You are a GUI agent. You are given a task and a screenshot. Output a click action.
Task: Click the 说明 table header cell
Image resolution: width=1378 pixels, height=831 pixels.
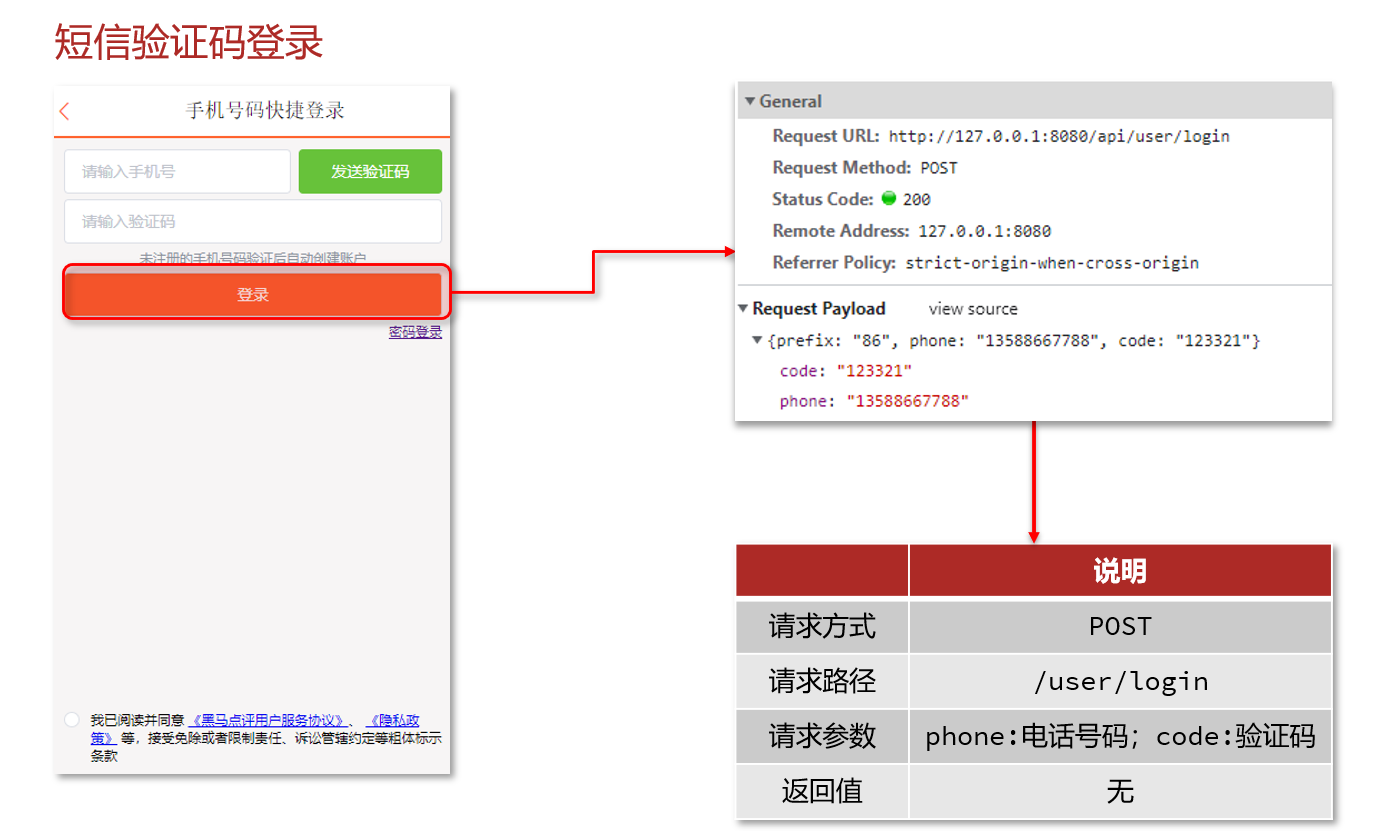(1119, 570)
